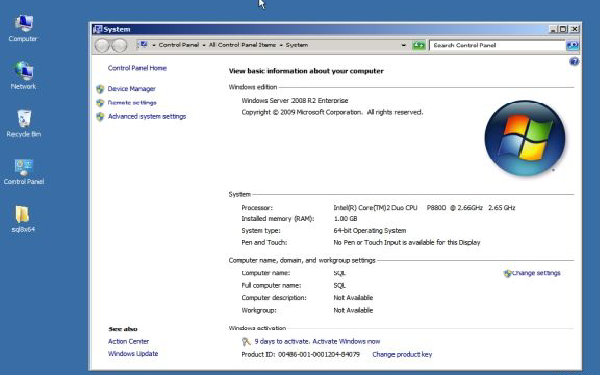
Task: Click the shield icon beside Remote settings
Action: pos(100,103)
